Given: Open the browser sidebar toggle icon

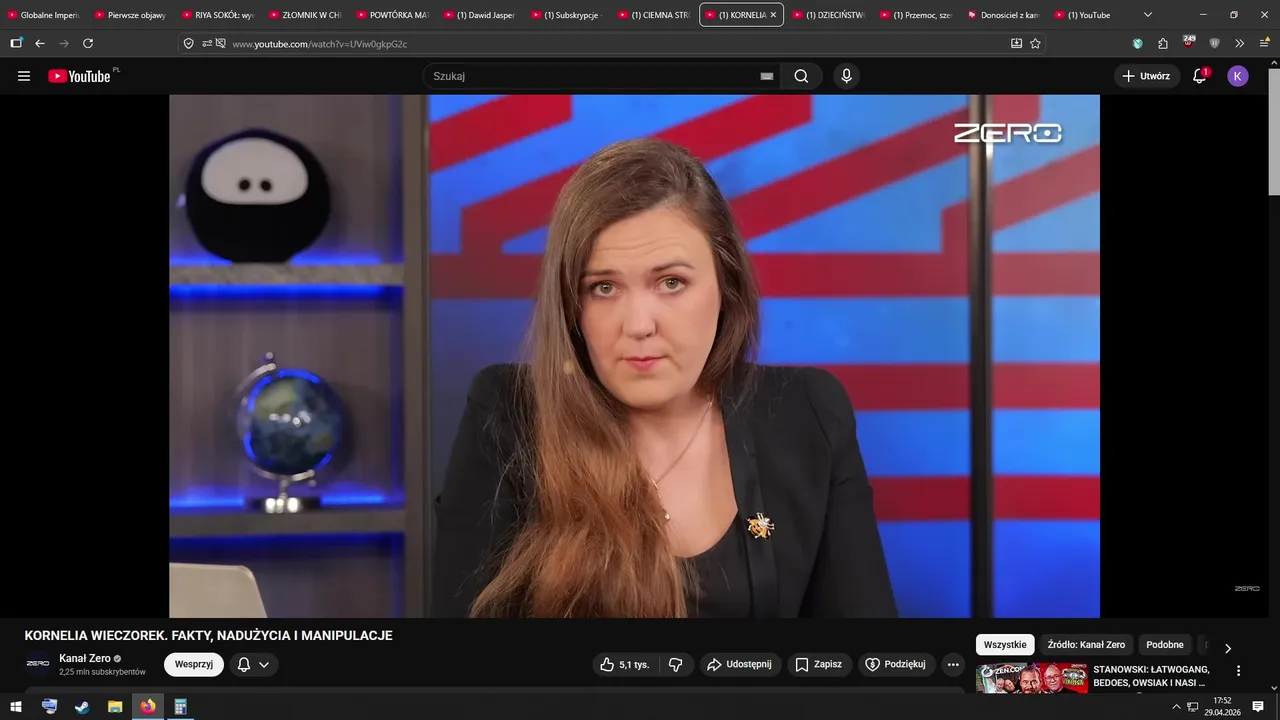Looking at the screenshot, I should (16, 43).
